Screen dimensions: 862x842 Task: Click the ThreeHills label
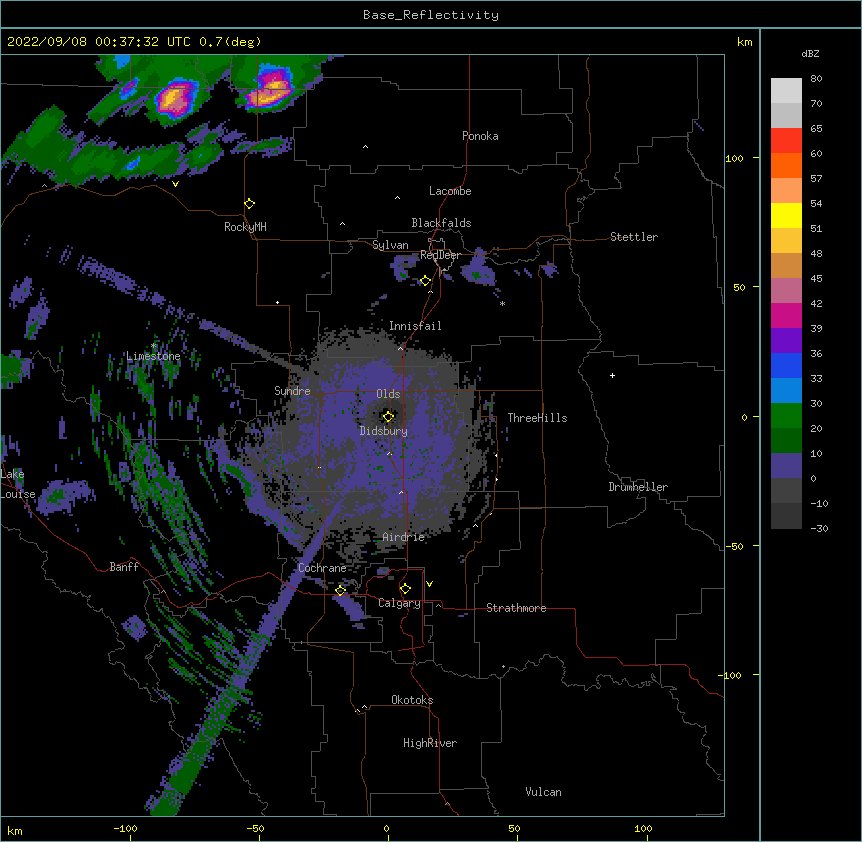click(537, 418)
